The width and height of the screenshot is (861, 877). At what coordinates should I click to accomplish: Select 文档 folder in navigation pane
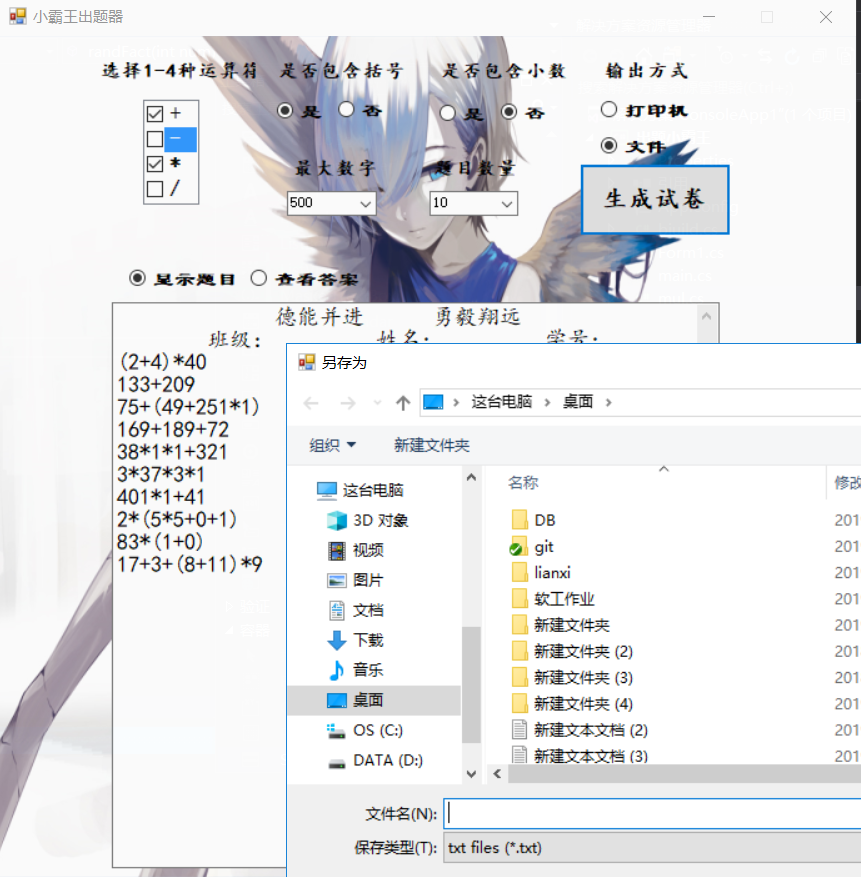pos(355,610)
